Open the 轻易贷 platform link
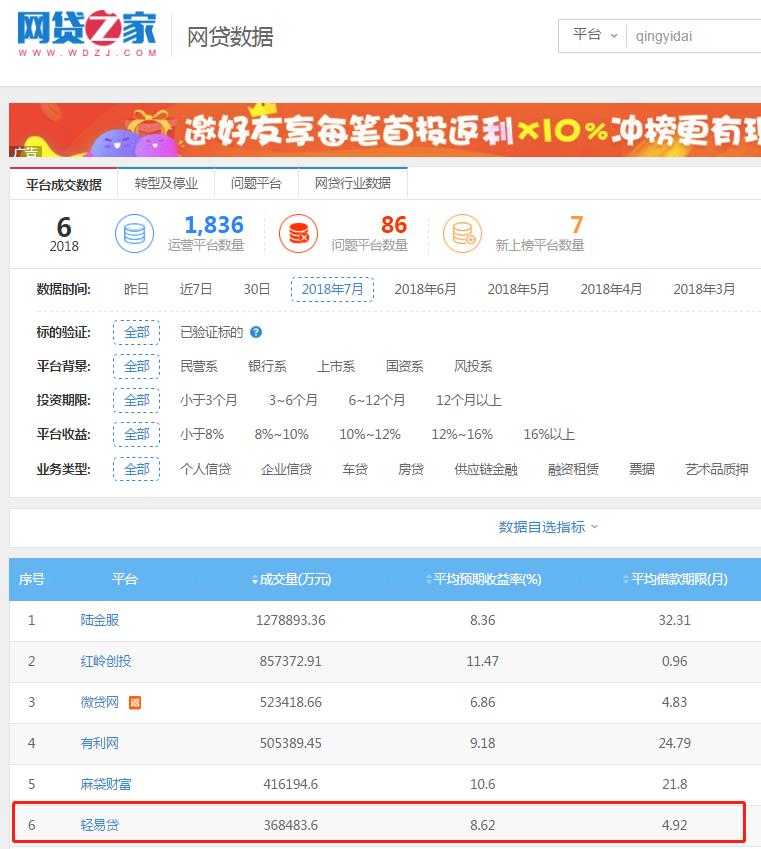 (100, 826)
